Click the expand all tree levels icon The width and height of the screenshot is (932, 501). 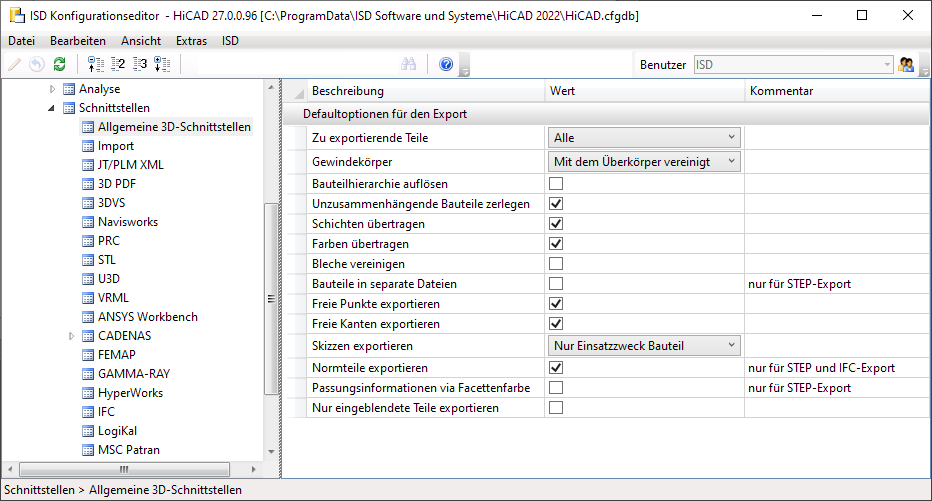tap(162, 64)
